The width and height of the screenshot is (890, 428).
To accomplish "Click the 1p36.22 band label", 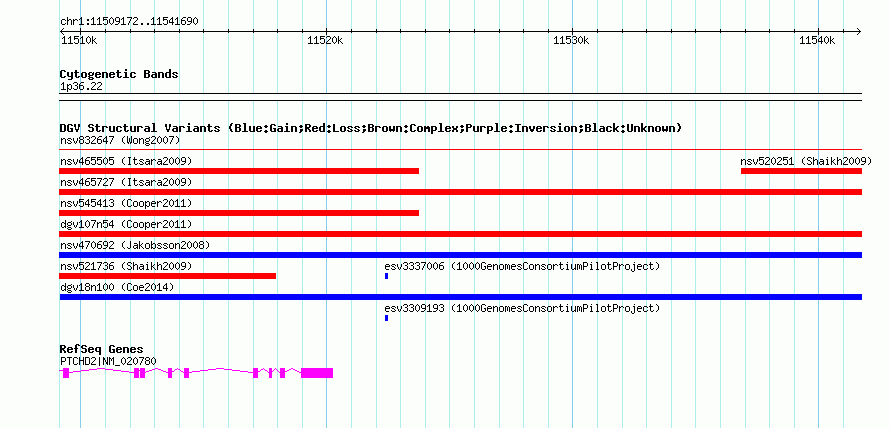I will (81, 87).
